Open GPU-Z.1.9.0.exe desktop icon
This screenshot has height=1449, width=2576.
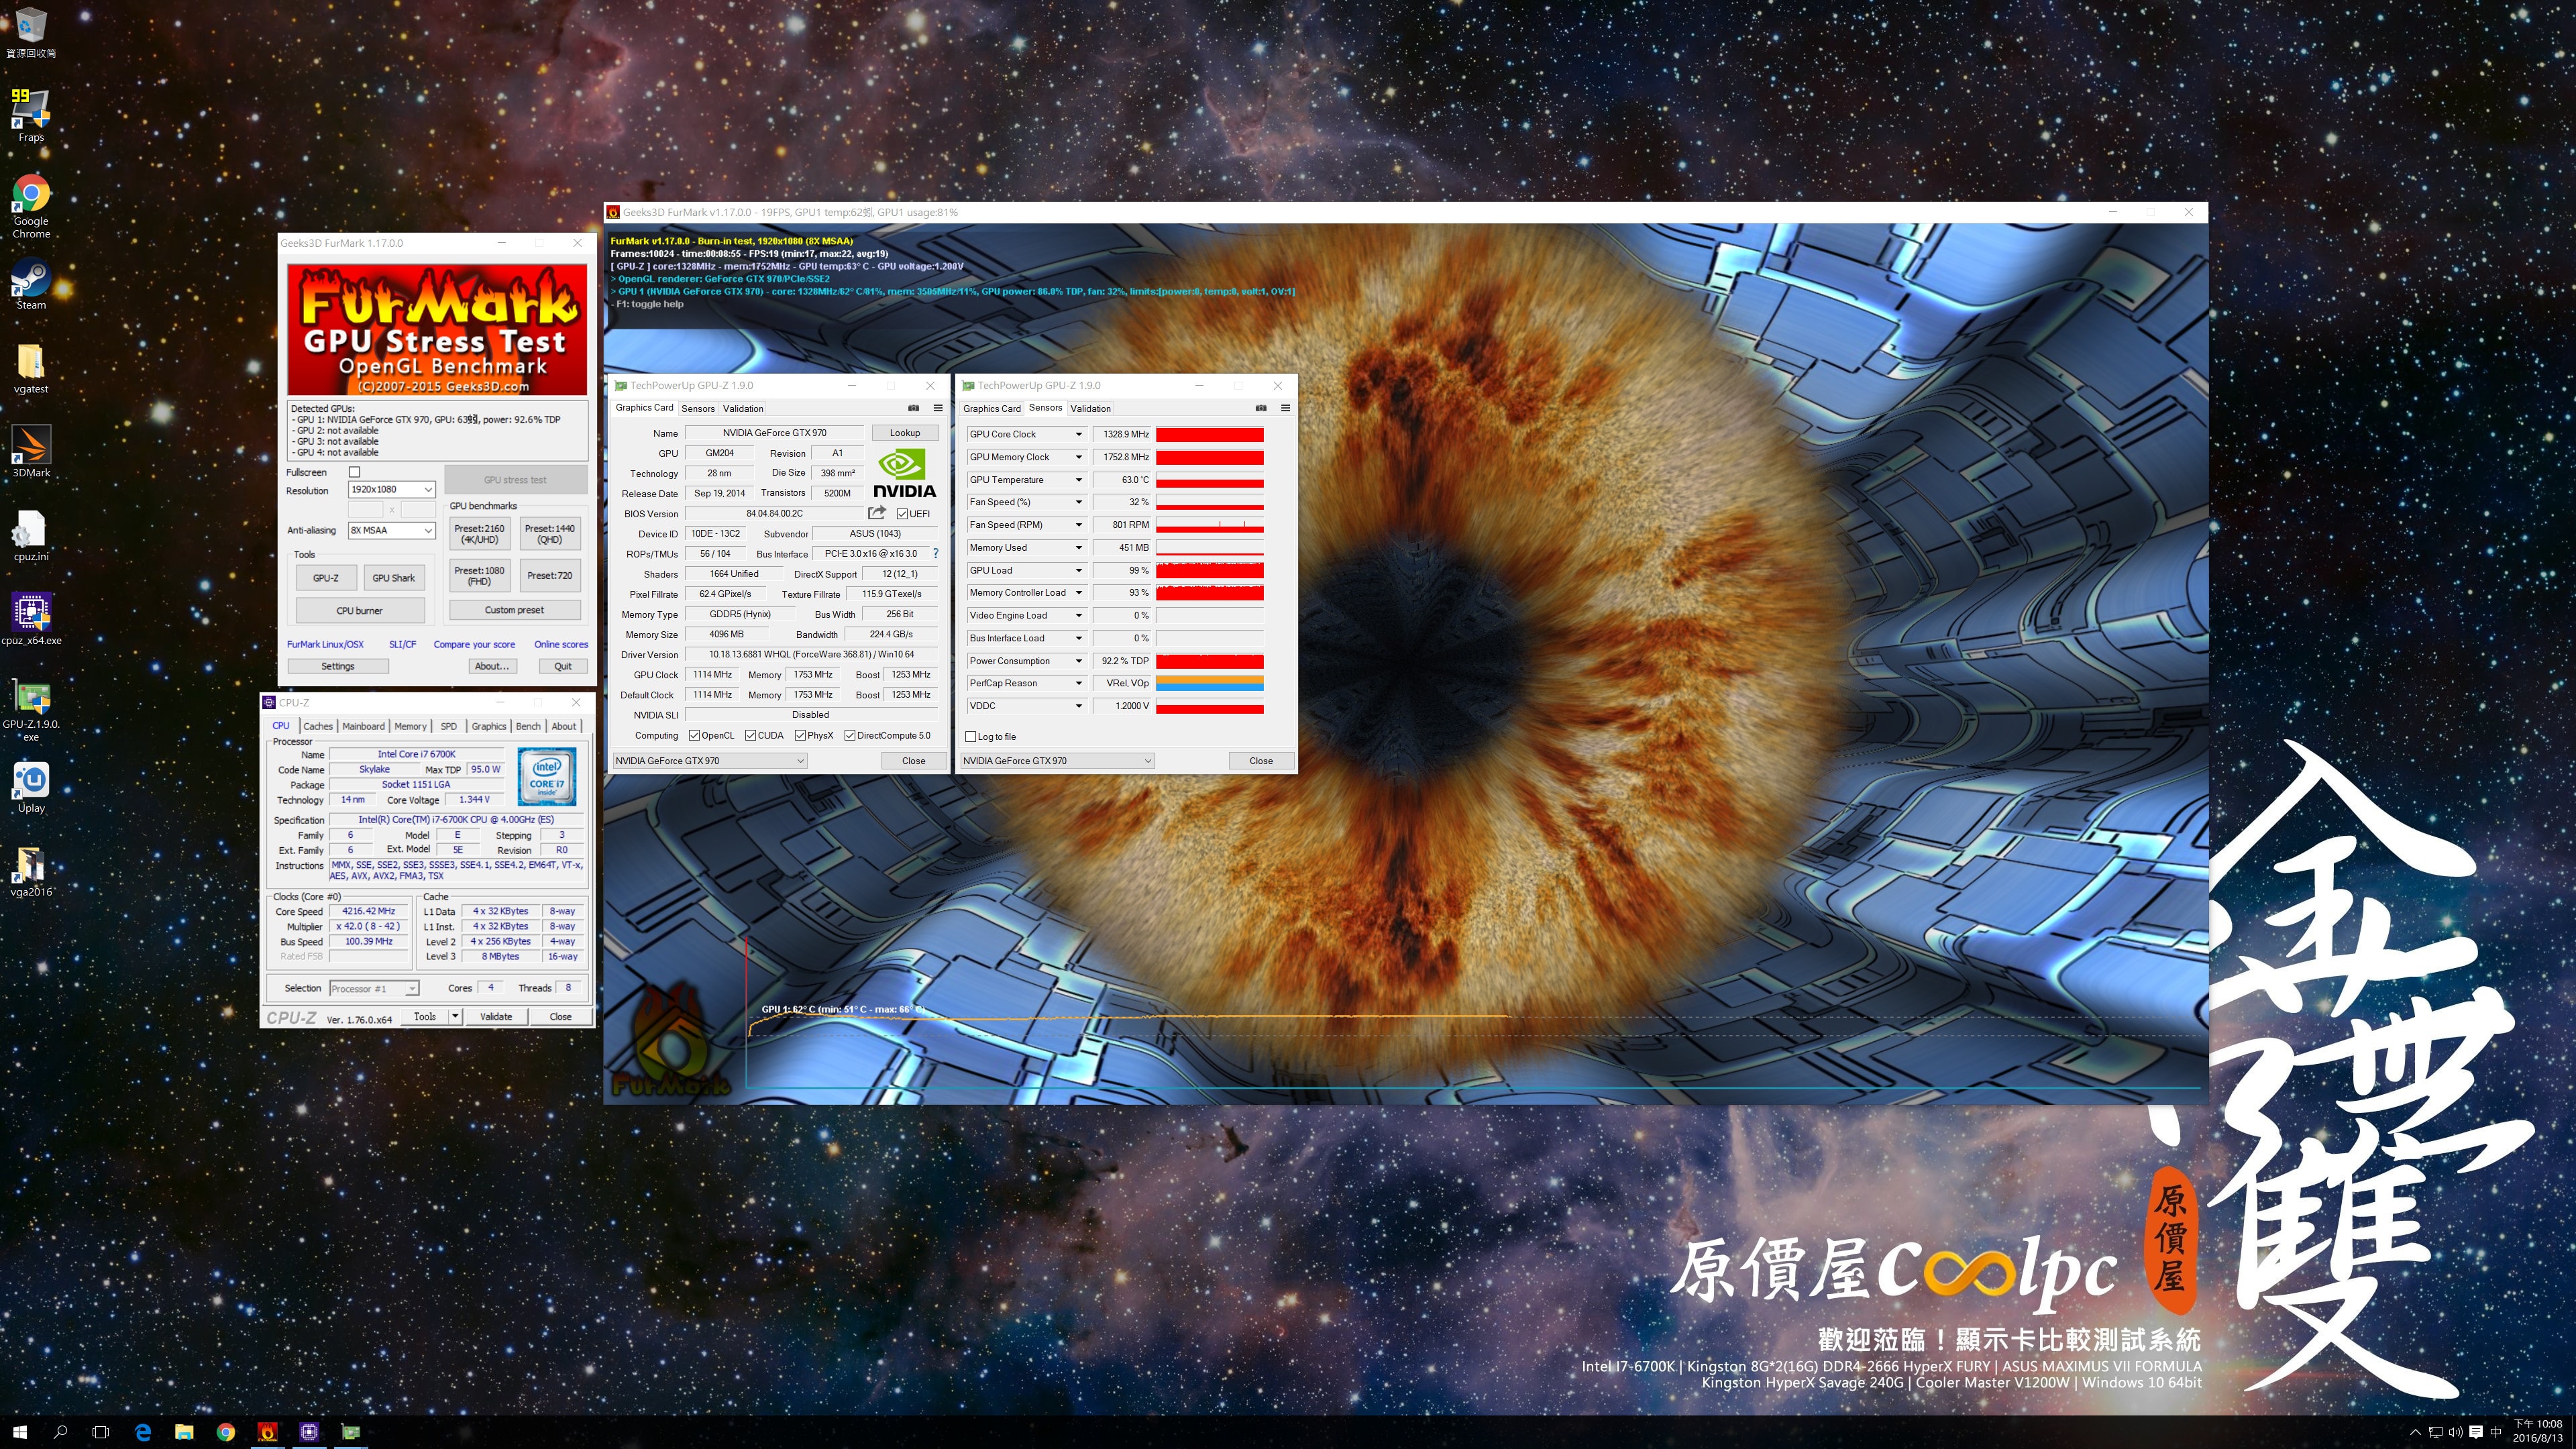click(x=31, y=710)
